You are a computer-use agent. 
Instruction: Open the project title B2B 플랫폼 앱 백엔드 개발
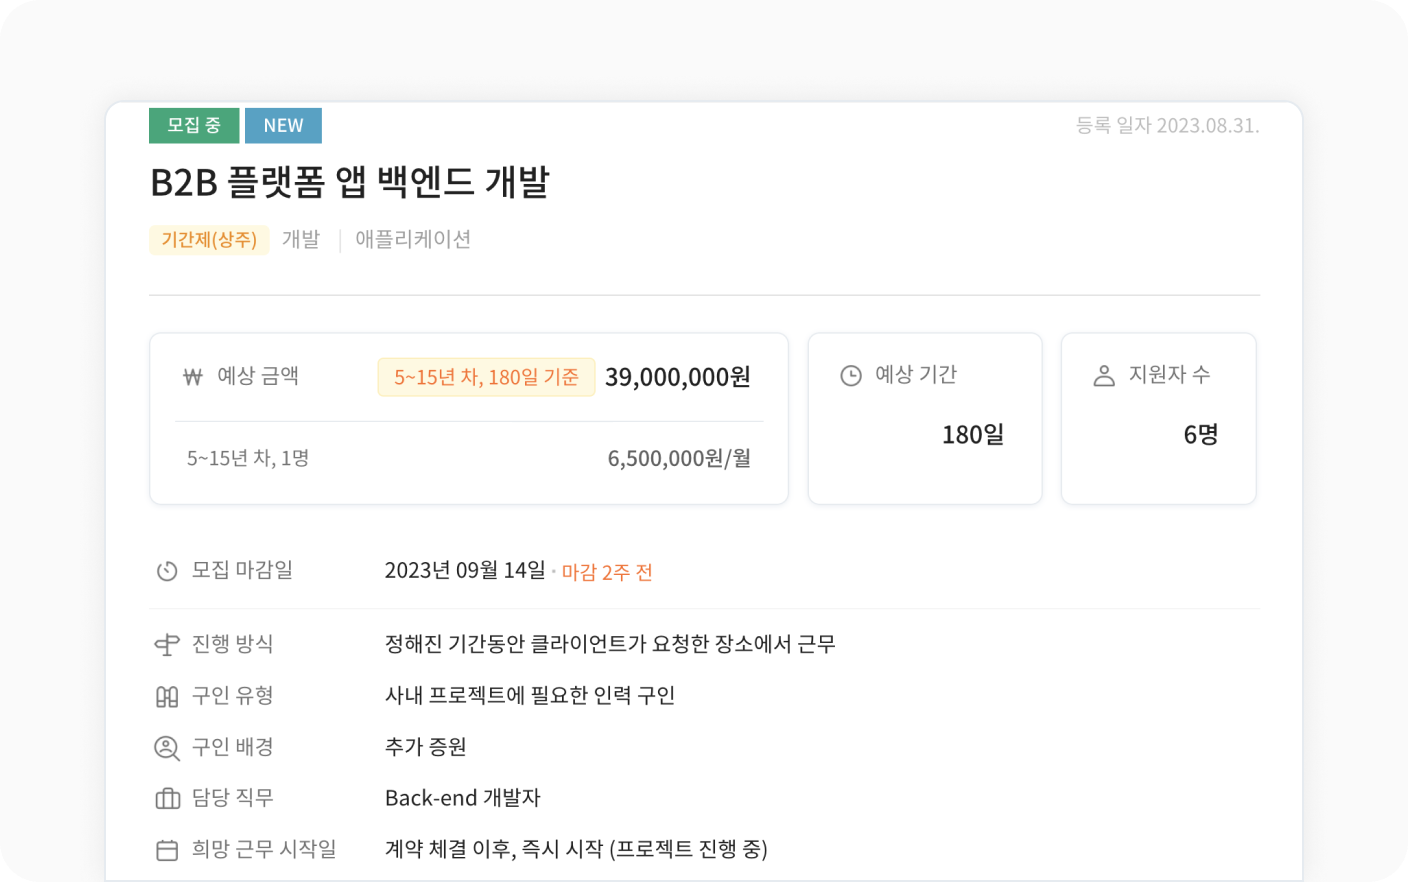[x=350, y=182]
